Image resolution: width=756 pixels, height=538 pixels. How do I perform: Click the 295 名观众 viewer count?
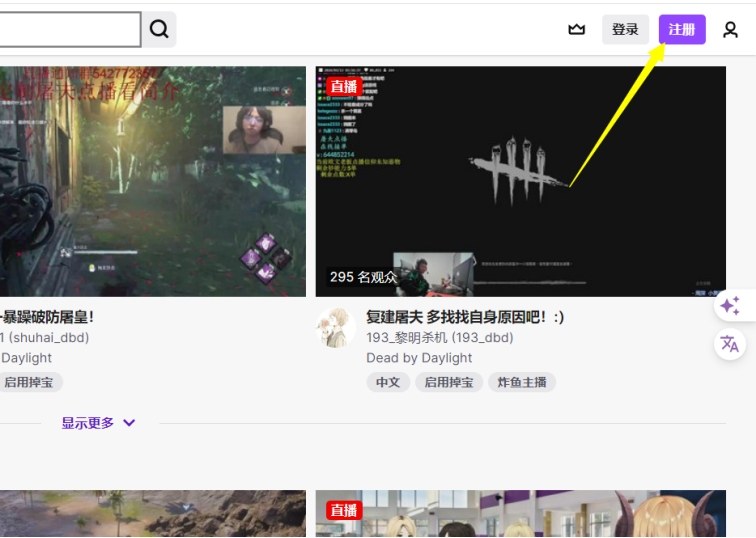363,277
